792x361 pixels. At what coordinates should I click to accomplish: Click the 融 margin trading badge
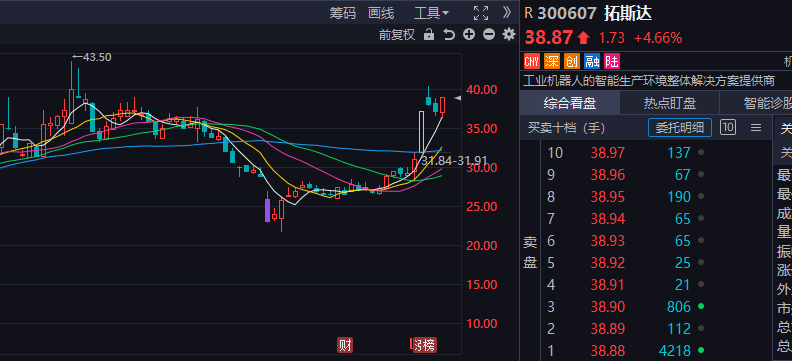(591, 62)
